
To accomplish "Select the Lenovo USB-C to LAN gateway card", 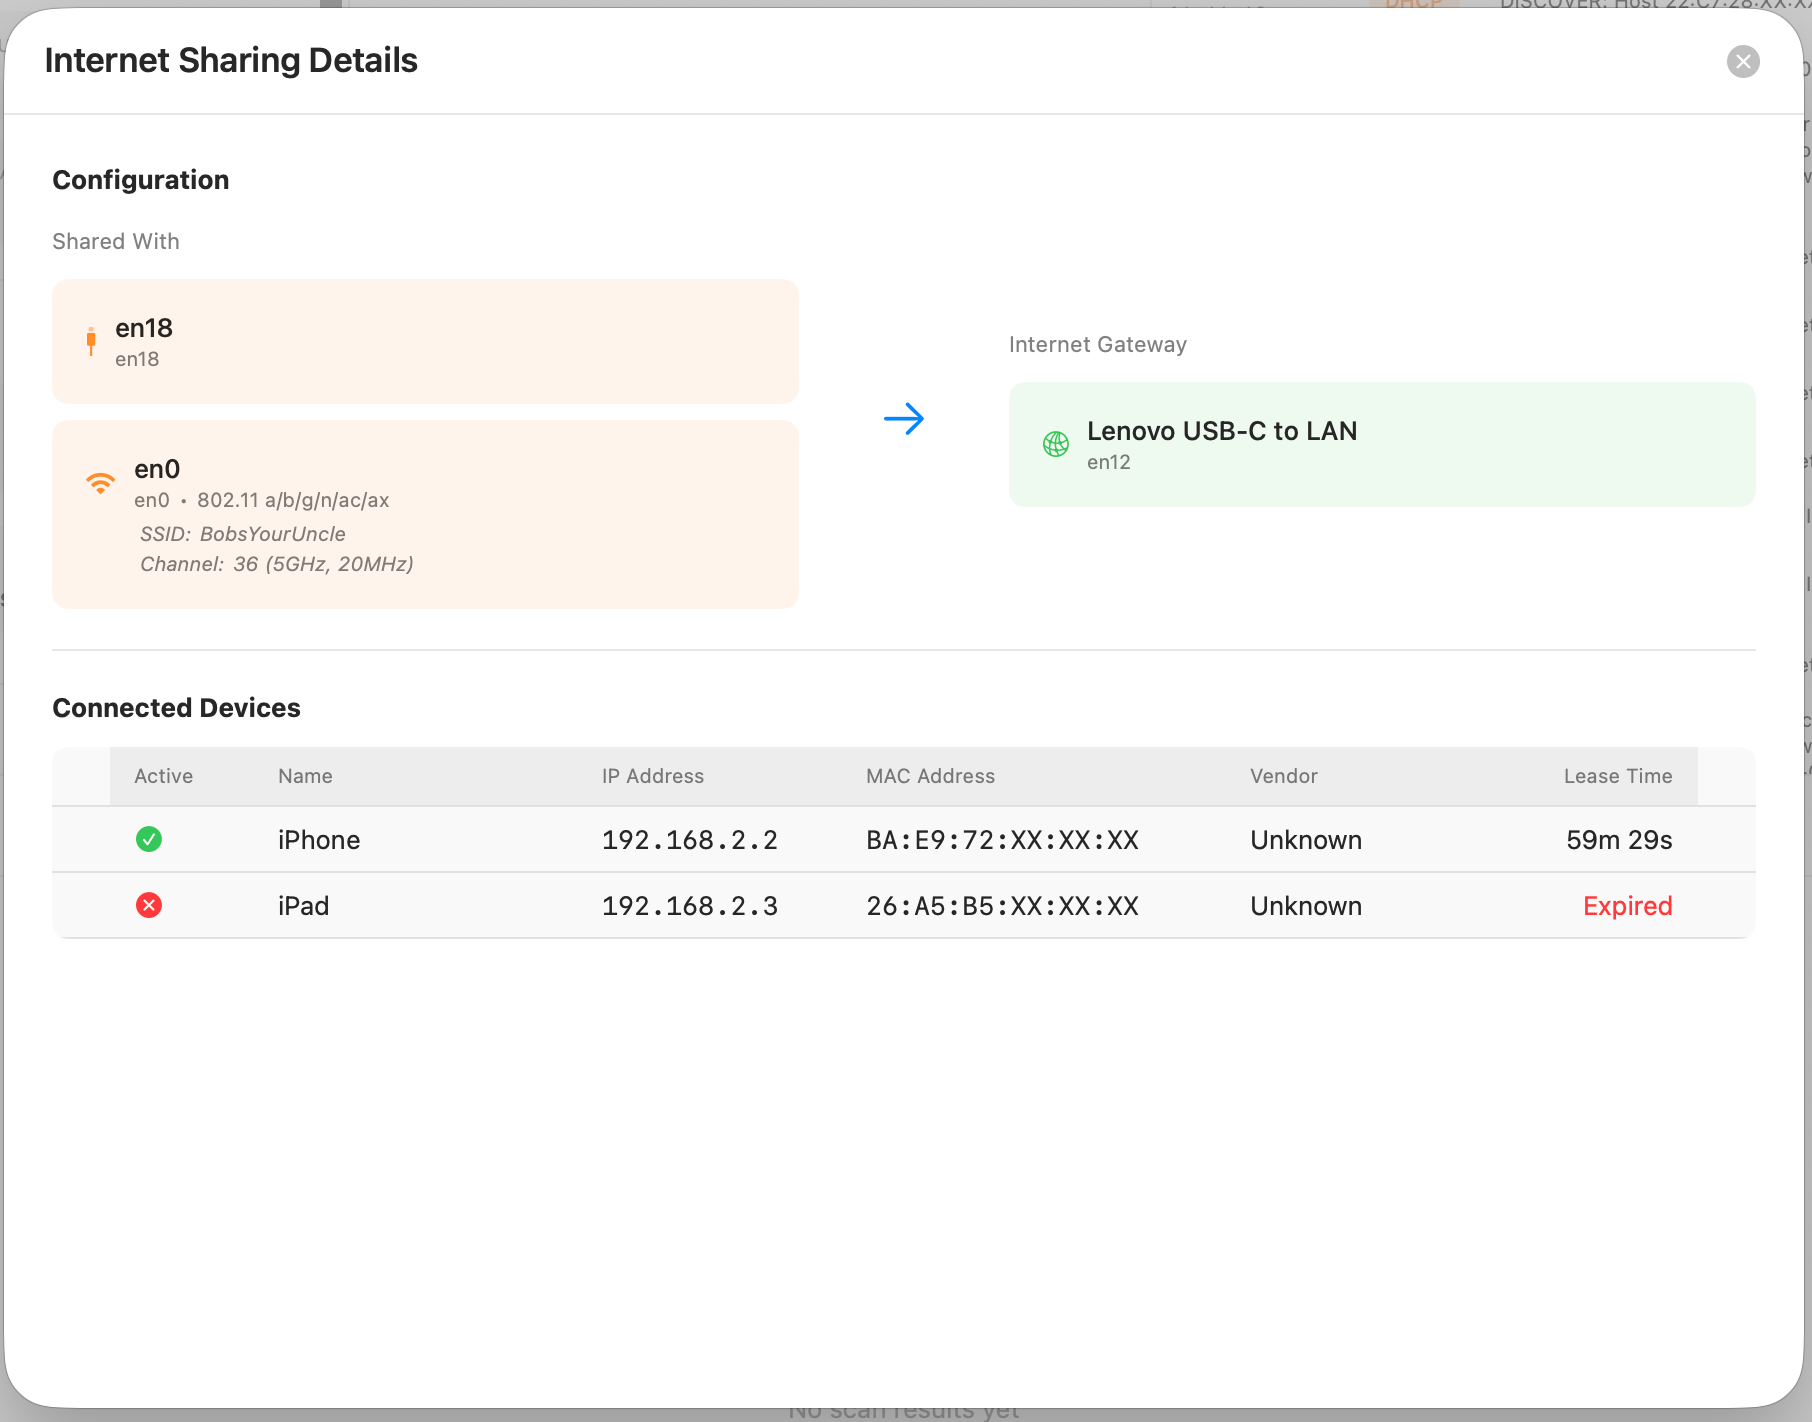I will 1381,444.
